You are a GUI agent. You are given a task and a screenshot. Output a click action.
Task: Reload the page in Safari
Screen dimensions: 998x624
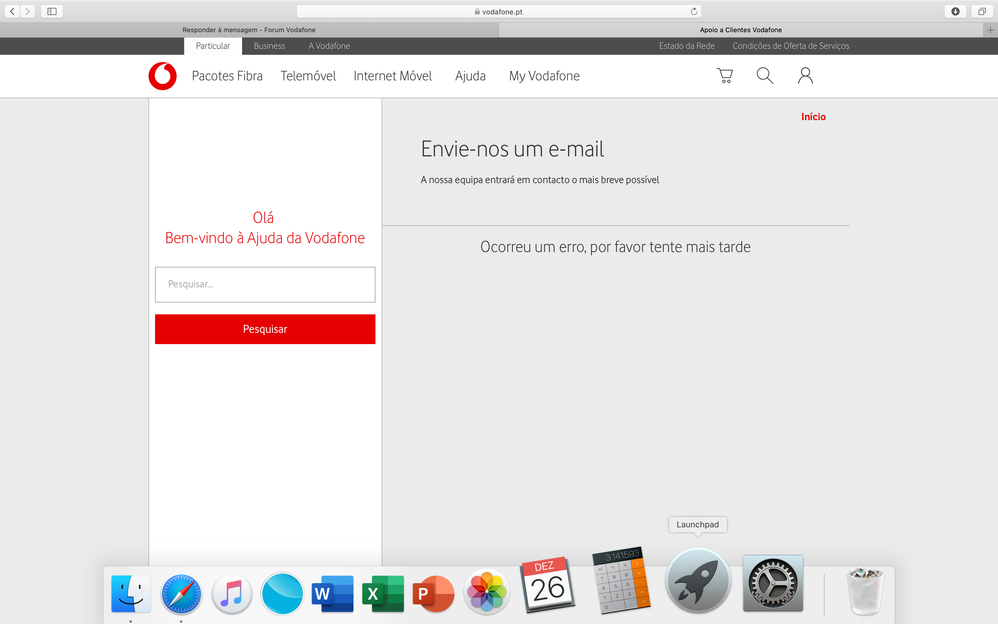click(694, 11)
